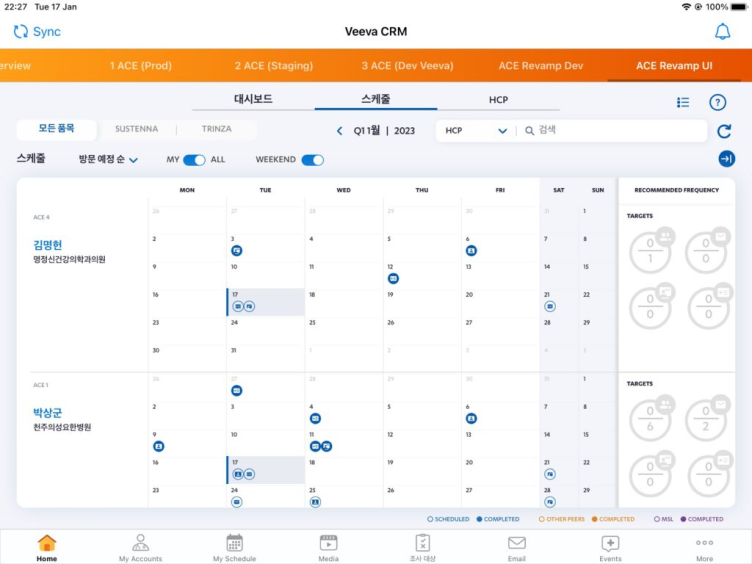752x564 pixels.
Task: Click the refresh icon beside search
Action: 724,131
